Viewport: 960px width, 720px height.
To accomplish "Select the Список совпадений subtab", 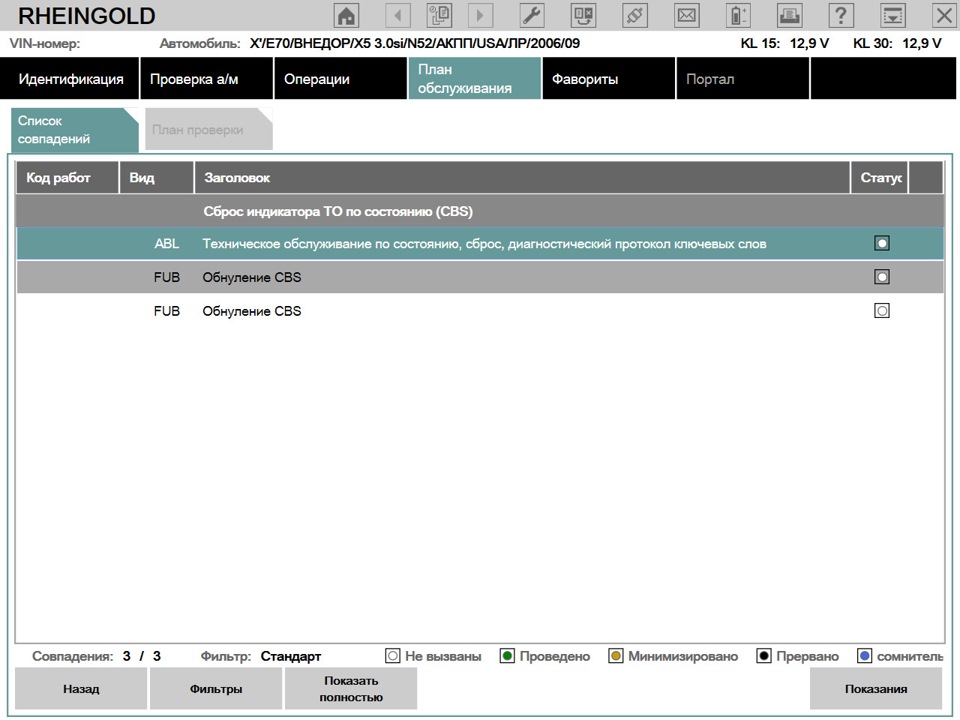I will click(75, 130).
